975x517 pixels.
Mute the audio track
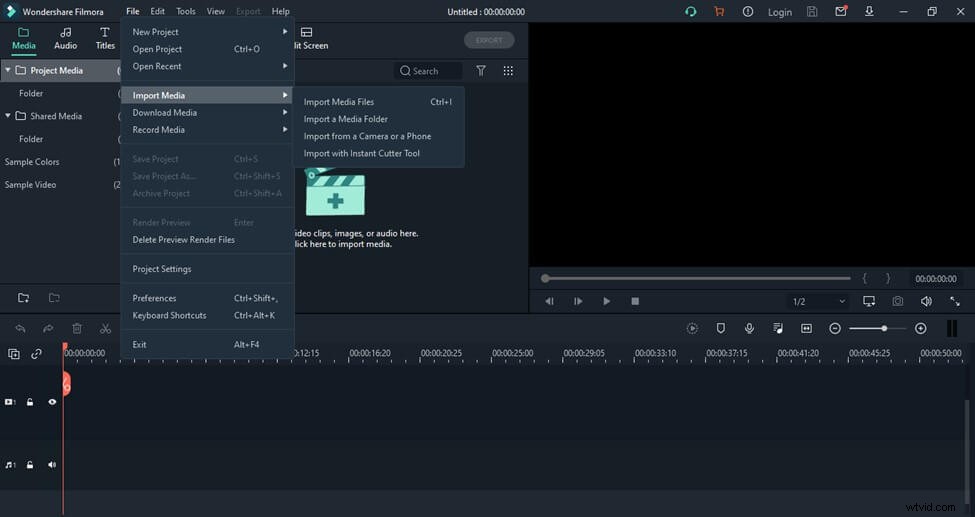52,465
